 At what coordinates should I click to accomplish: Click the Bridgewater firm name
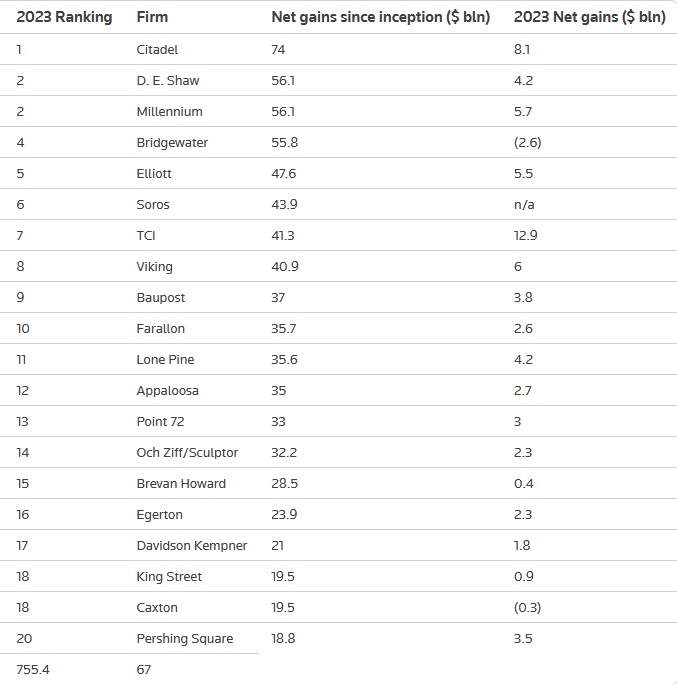[x=172, y=142]
